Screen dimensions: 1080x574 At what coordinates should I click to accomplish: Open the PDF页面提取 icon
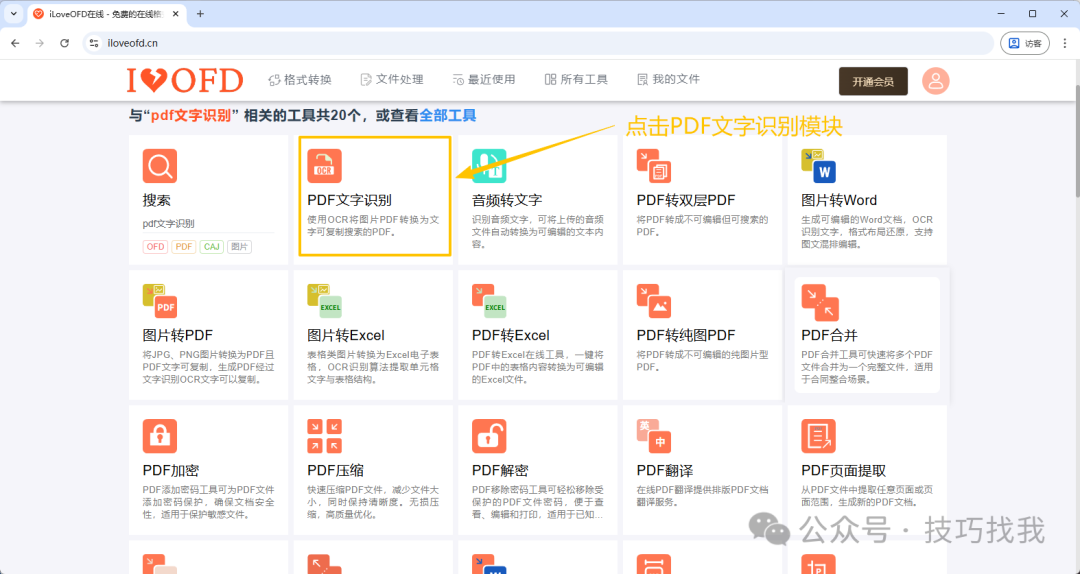818,436
